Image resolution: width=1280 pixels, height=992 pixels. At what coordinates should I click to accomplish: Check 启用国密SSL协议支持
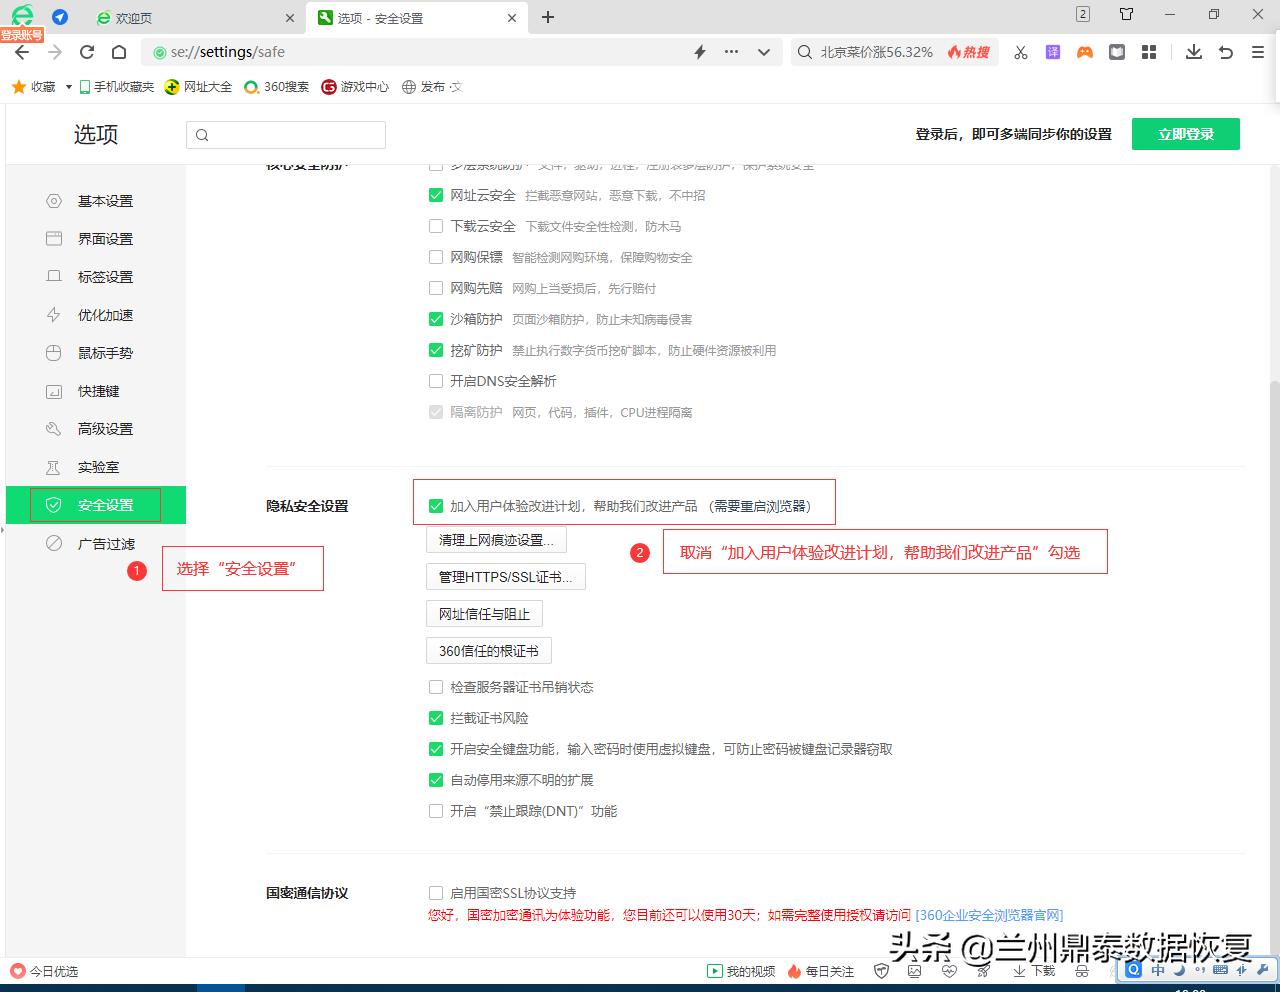tap(436, 893)
